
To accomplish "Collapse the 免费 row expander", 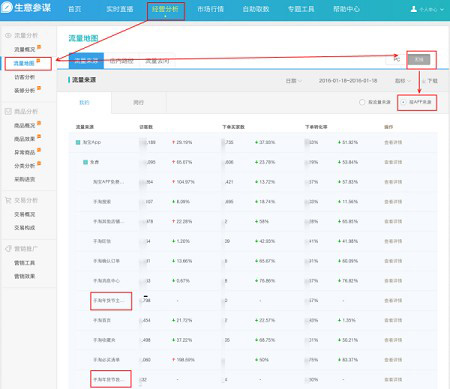I will tap(85, 162).
